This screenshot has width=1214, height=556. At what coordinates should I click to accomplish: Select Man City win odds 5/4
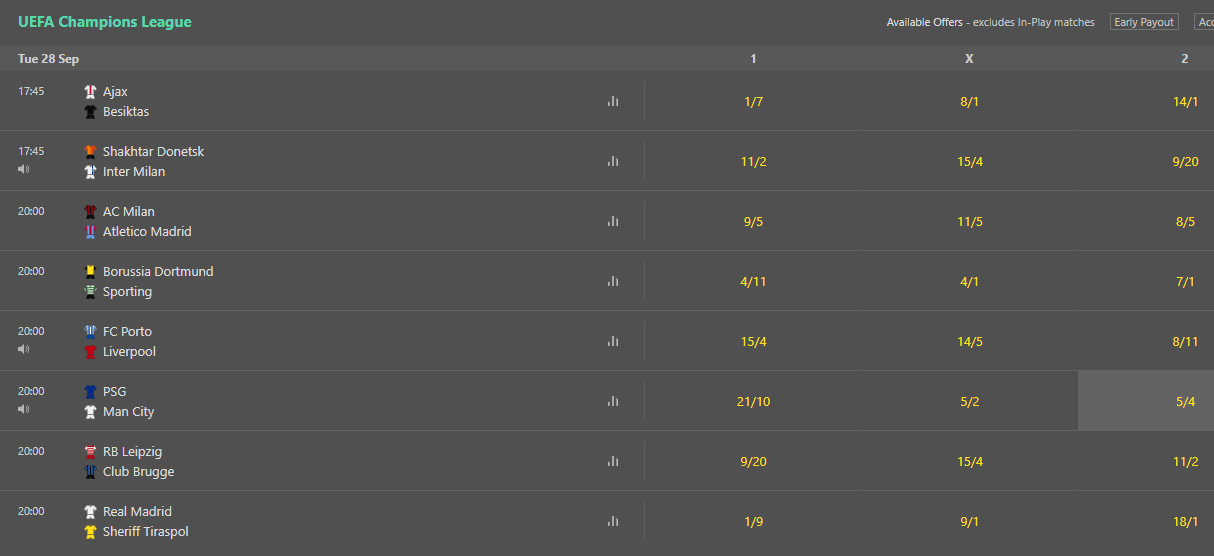tap(1185, 401)
